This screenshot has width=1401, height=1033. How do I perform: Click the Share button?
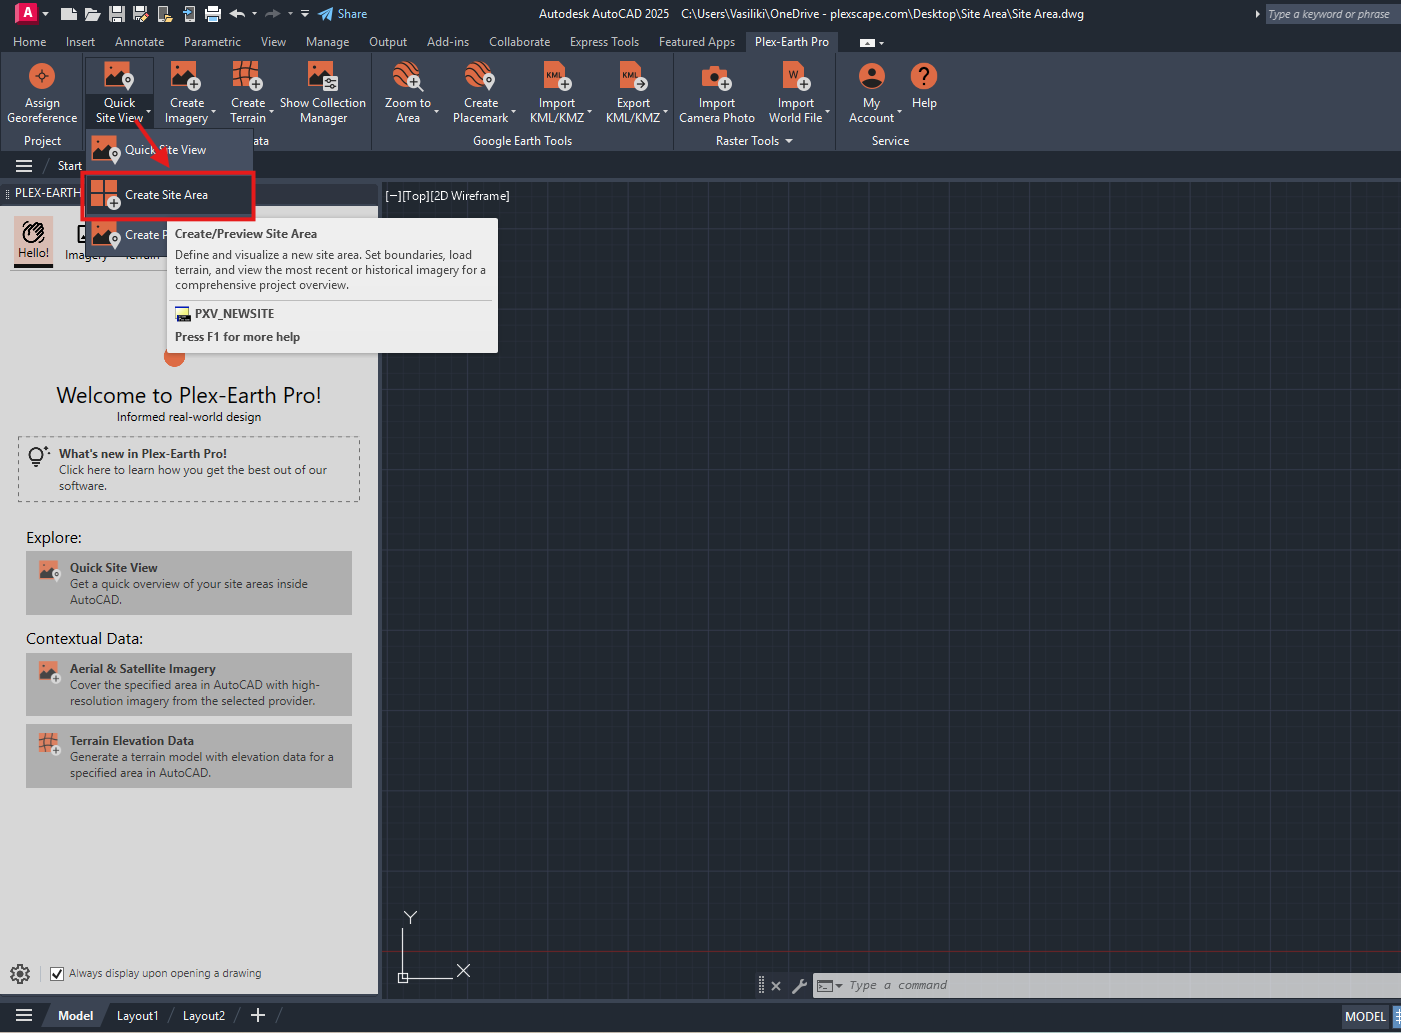point(342,14)
